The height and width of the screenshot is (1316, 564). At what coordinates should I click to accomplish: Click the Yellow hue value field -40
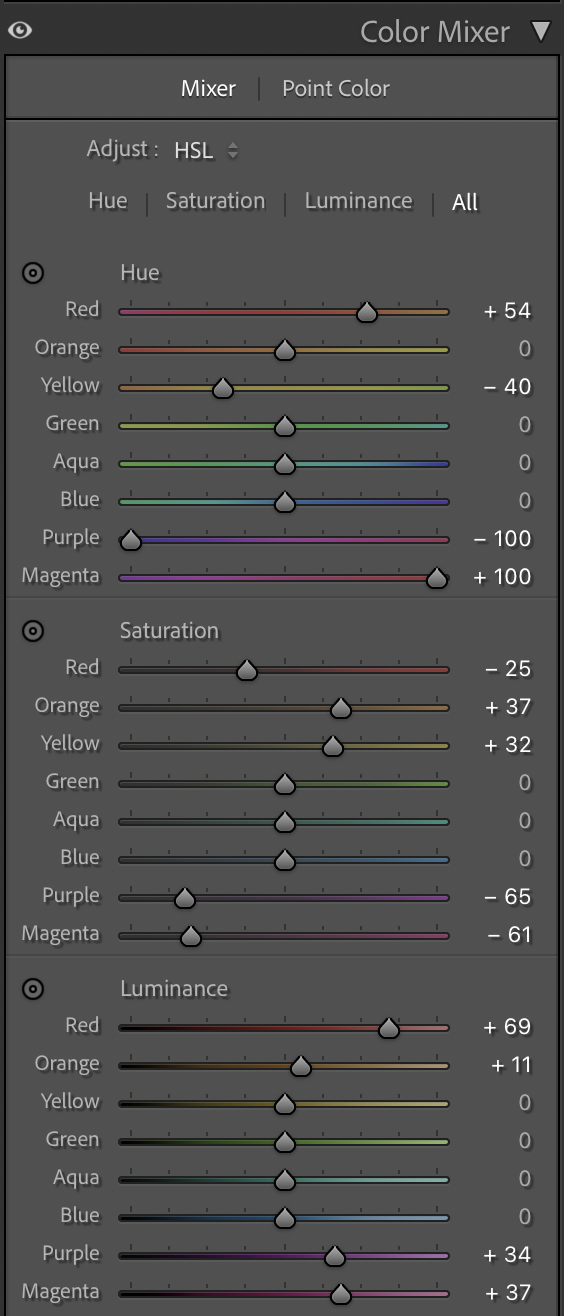pos(507,387)
